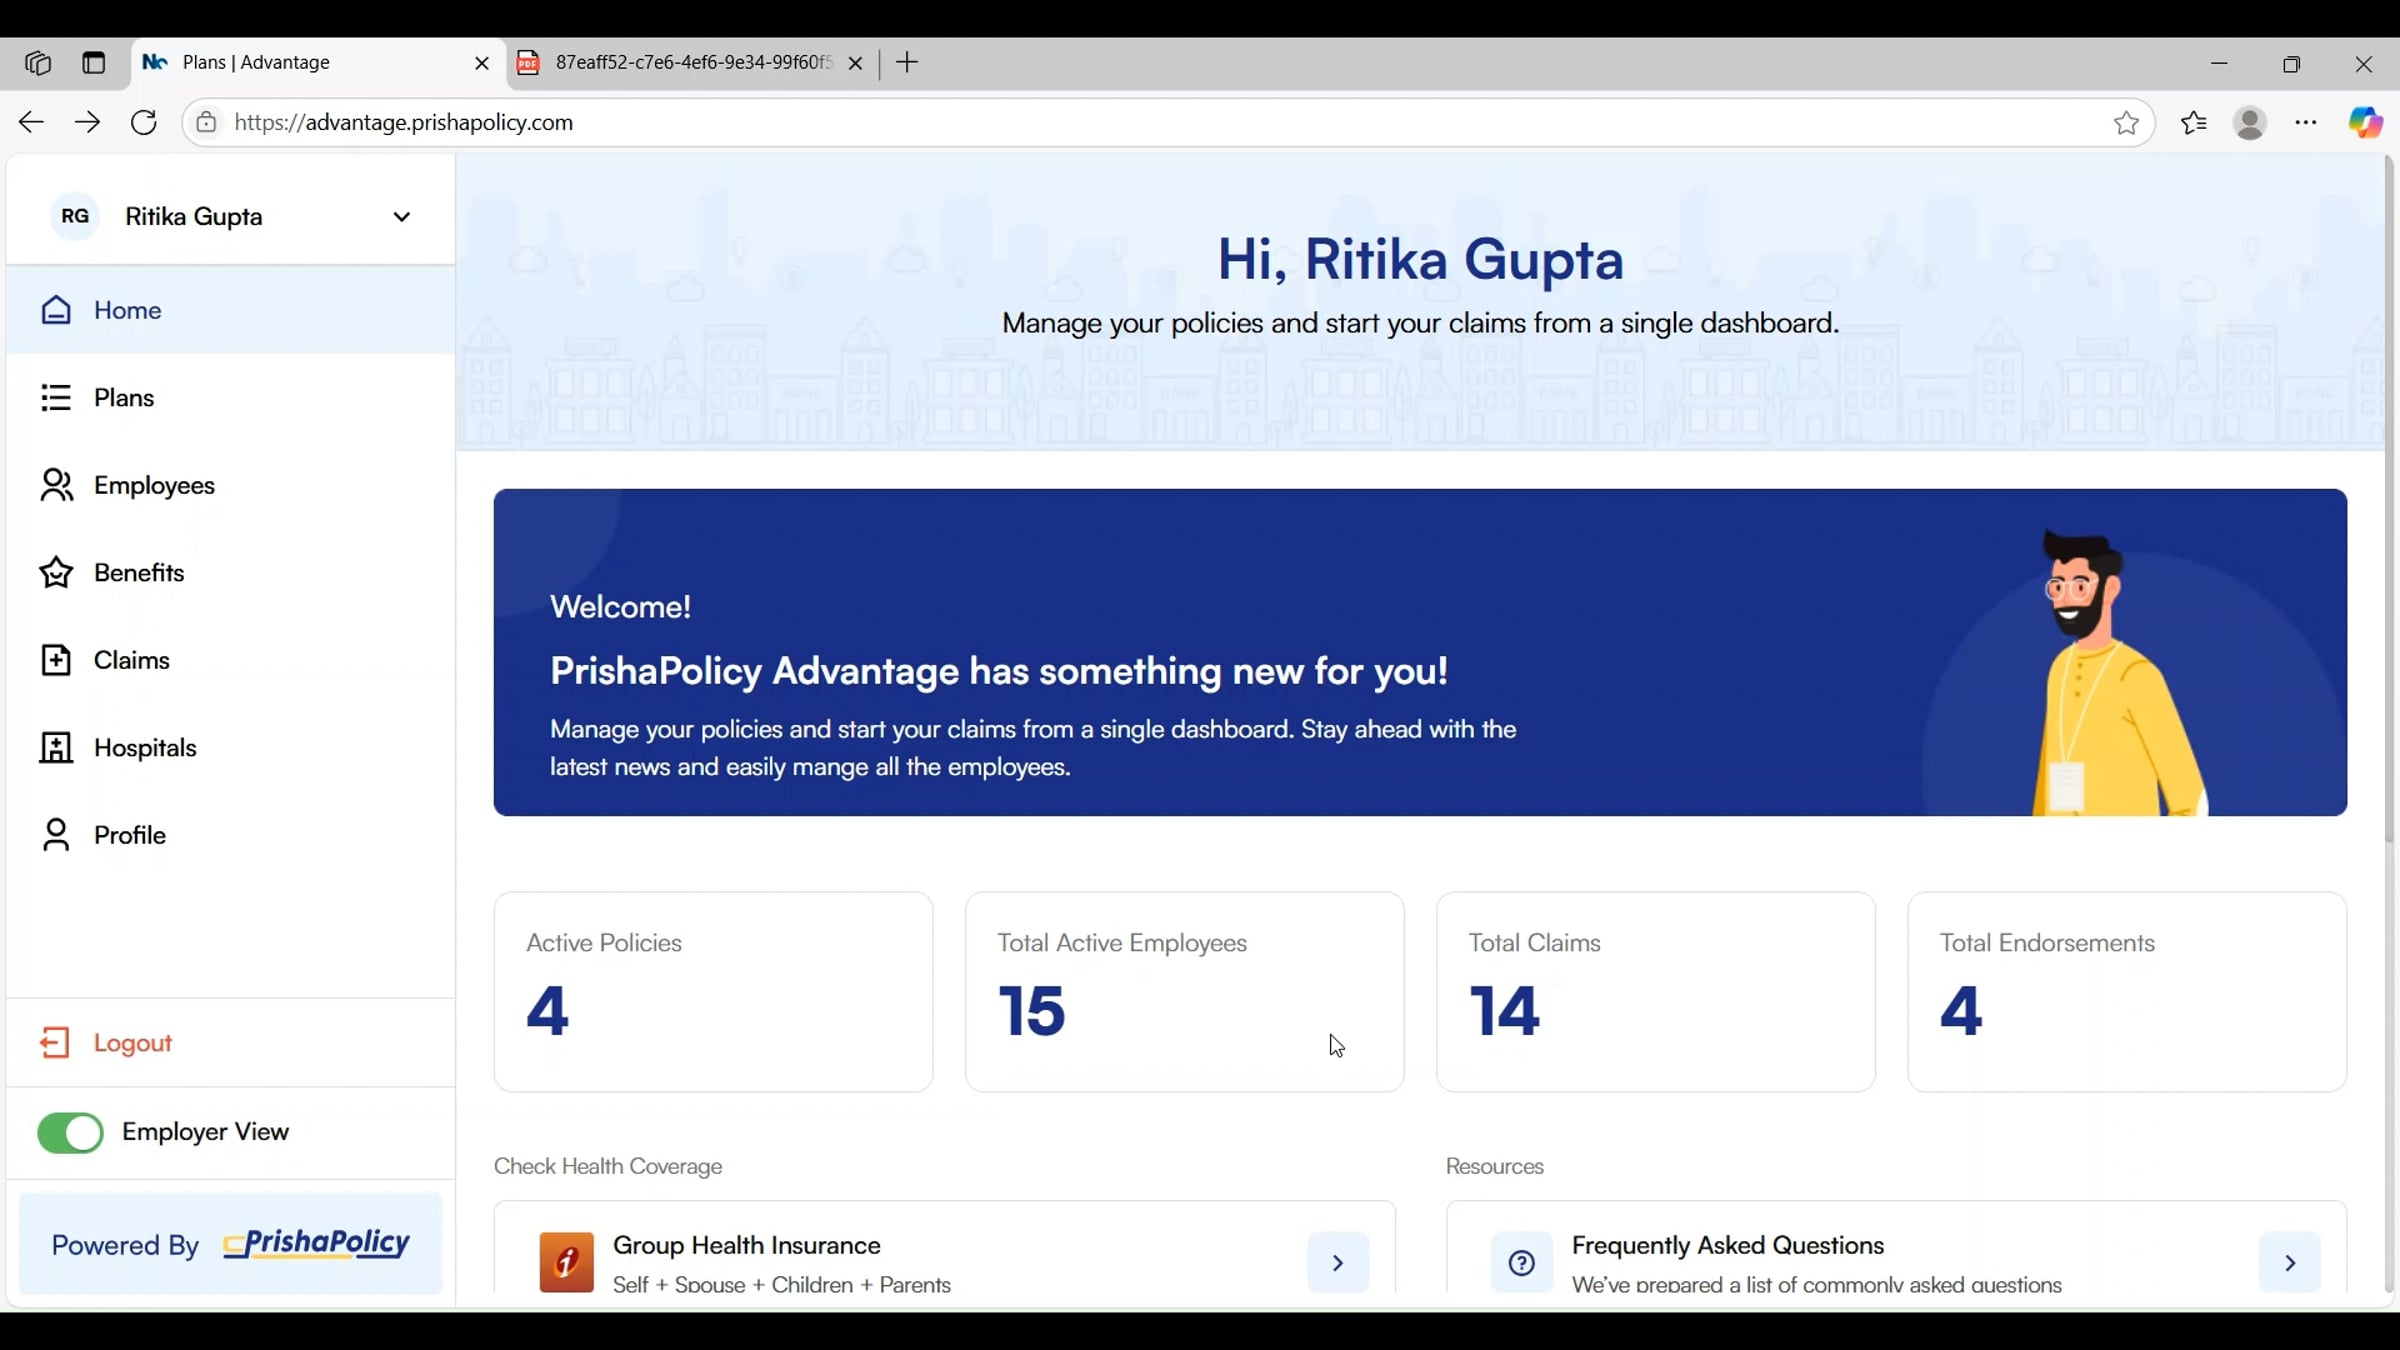2400x1350 pixels.
Task: Open the Home sidebar item
Action: pos(230,310)
